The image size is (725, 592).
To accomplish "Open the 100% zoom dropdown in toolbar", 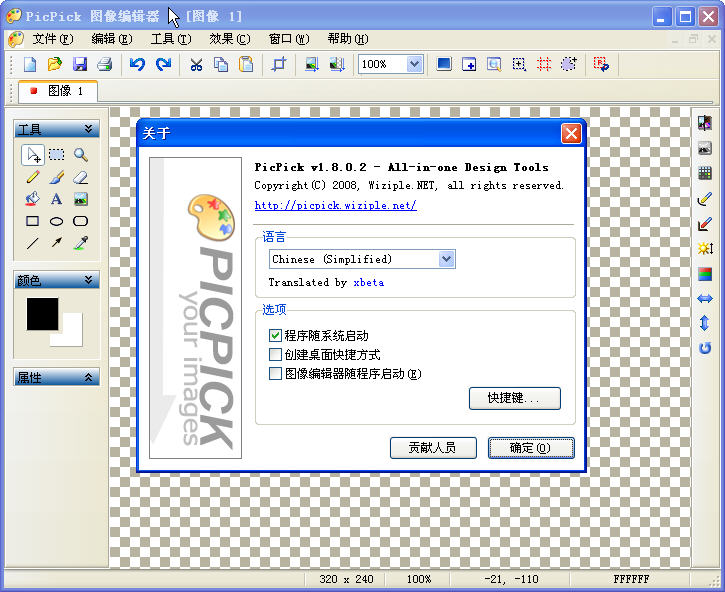I will click(x=415, y=64).
